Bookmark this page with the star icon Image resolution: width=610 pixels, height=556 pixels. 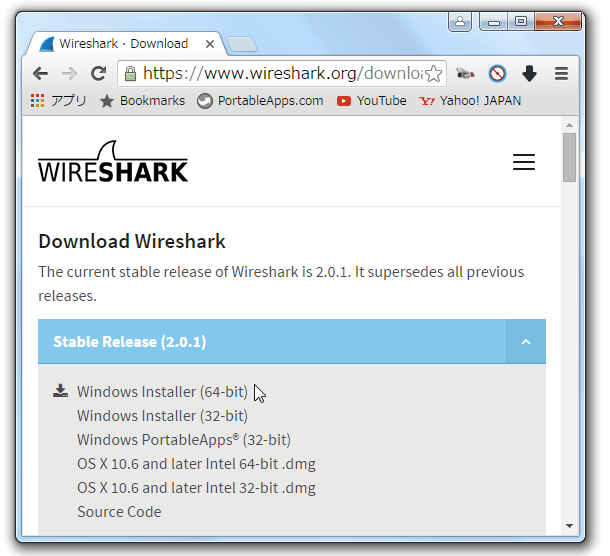(433, 74)
